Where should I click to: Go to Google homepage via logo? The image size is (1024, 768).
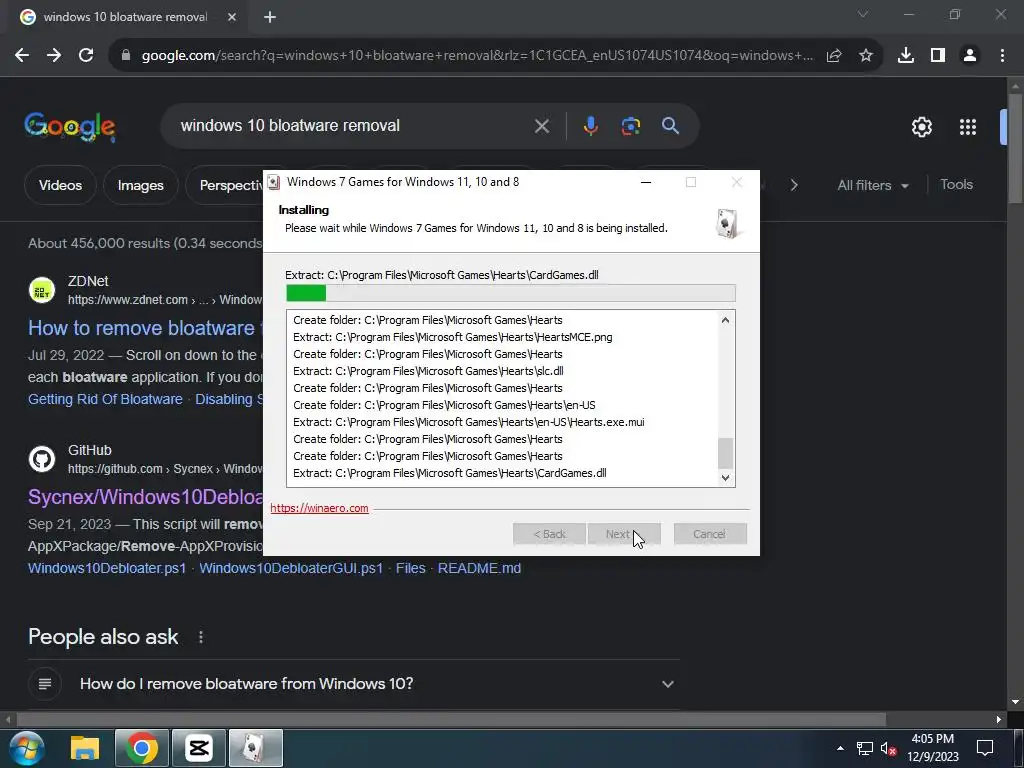(70, 127)
